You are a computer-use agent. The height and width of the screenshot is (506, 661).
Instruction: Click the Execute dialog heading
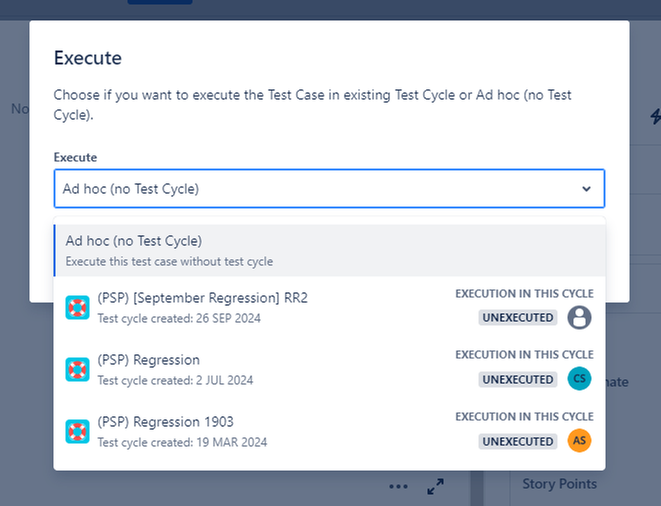point(87,58)
